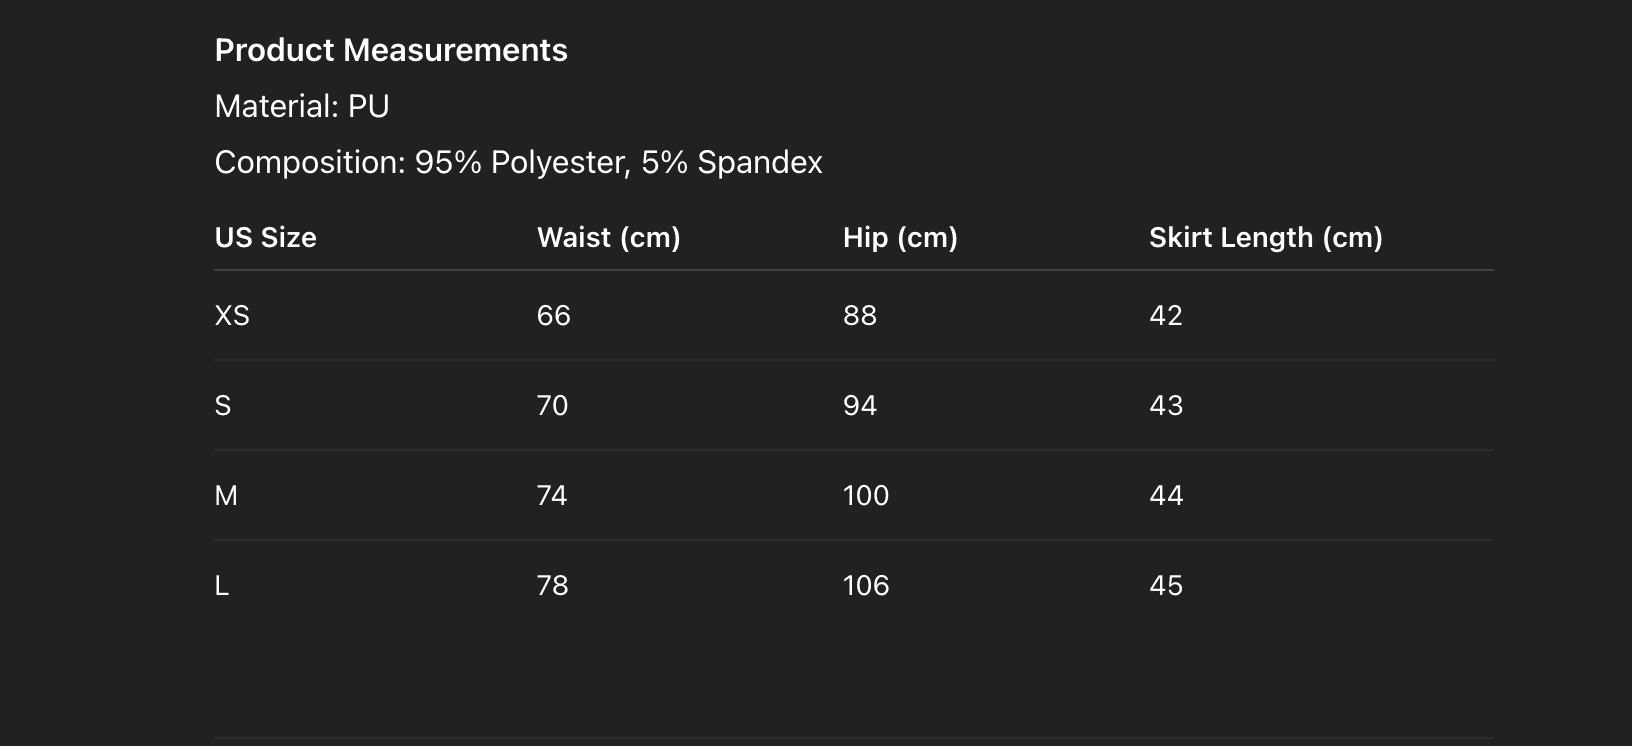The image size is (1632, 746).
Task: Click the US Size column header
Action: pos(266,237)
